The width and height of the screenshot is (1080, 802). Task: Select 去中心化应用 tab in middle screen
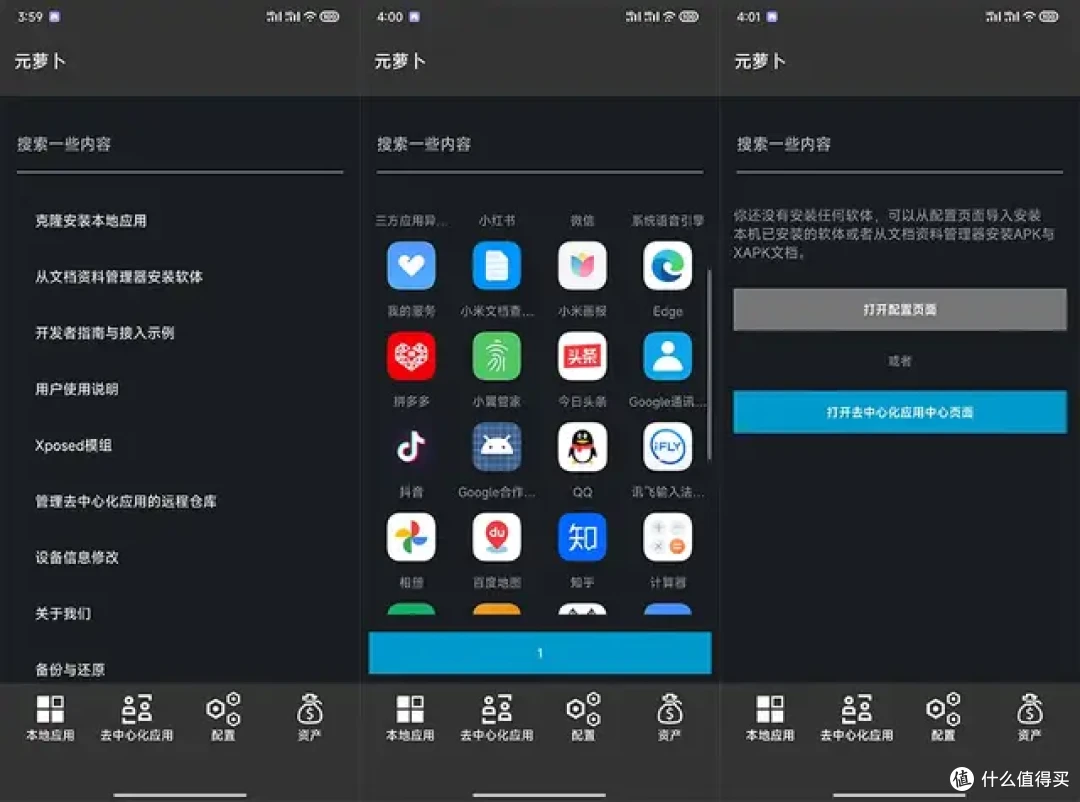(x=497, y=718)
